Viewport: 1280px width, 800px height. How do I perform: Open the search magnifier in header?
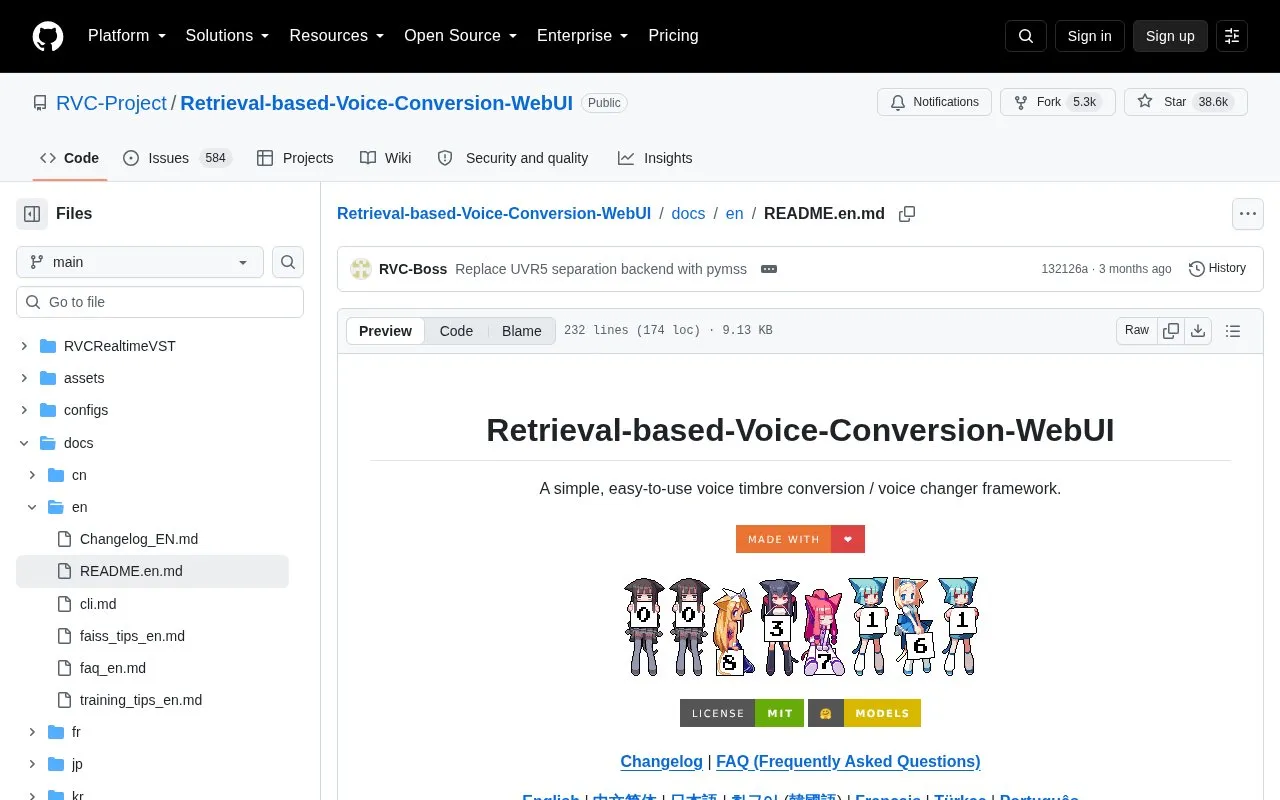point(1026,36)
